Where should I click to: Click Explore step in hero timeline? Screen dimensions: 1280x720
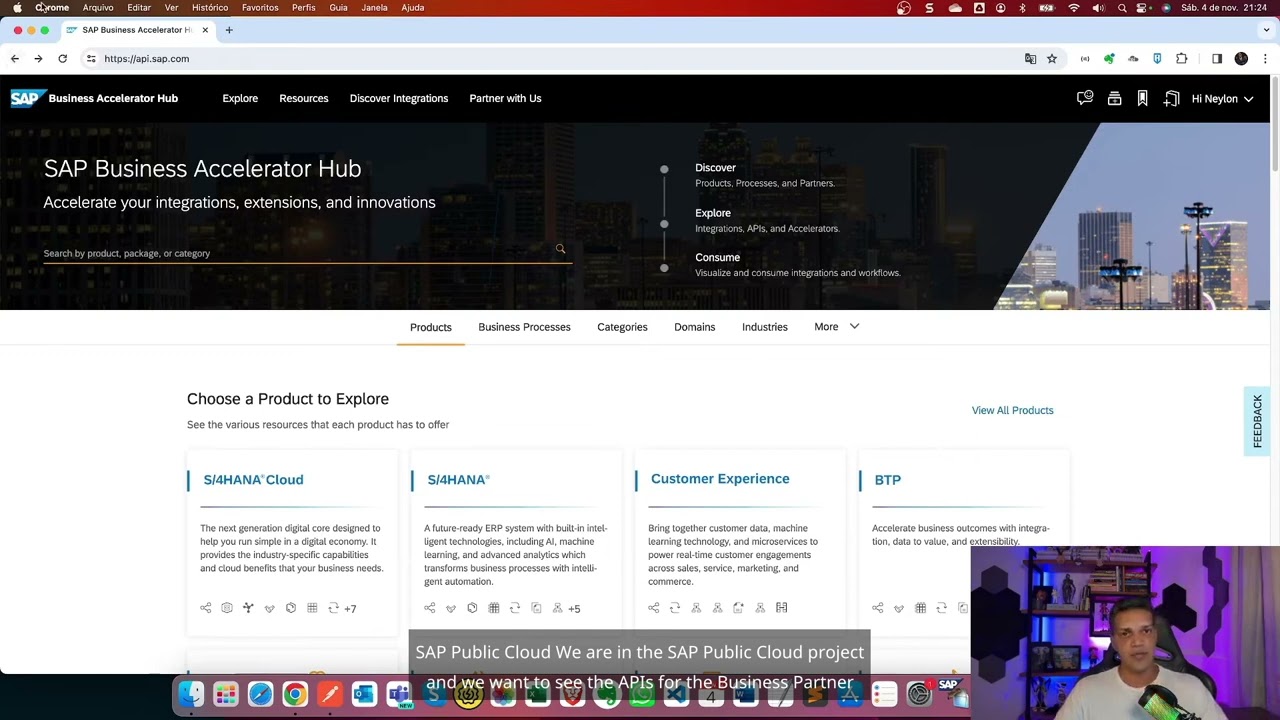713,213
